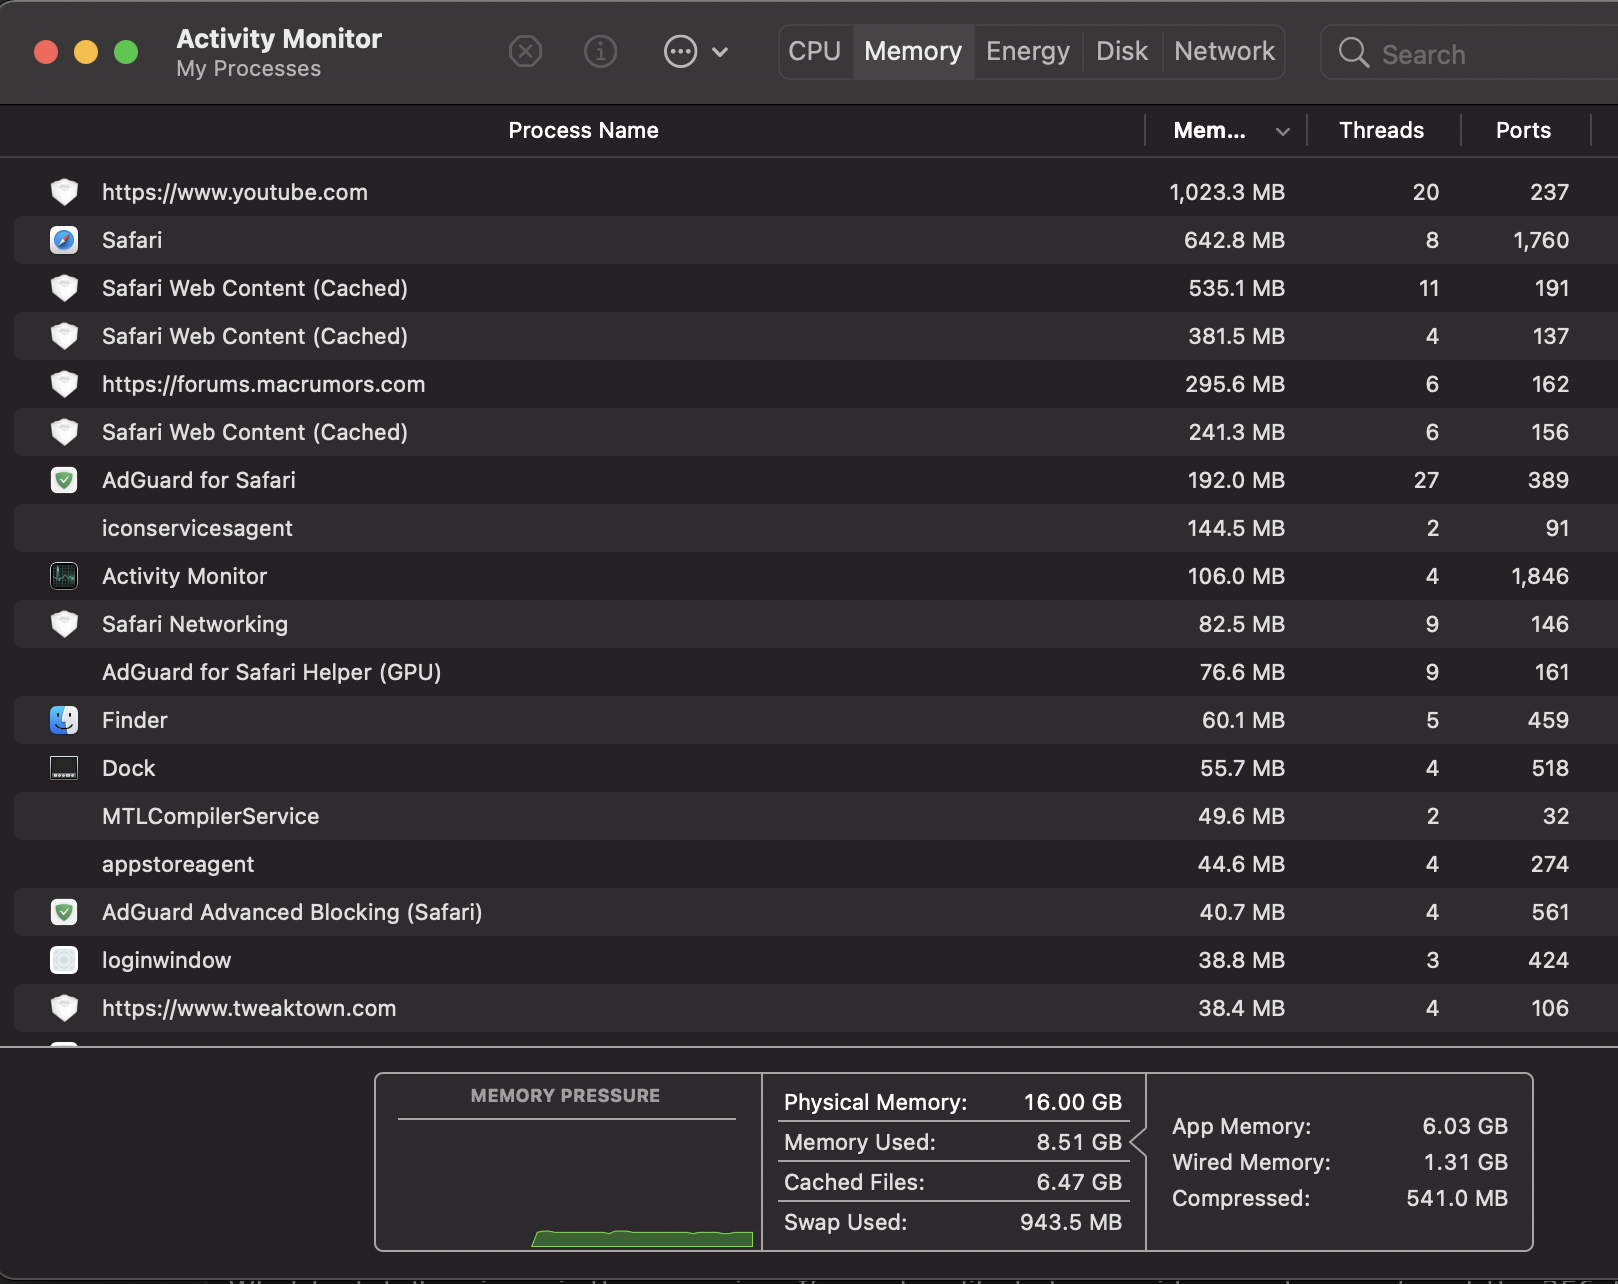The image size is (1618, 1284).
Task: Select the Activity Monitor process name in list
Action: 185,576
